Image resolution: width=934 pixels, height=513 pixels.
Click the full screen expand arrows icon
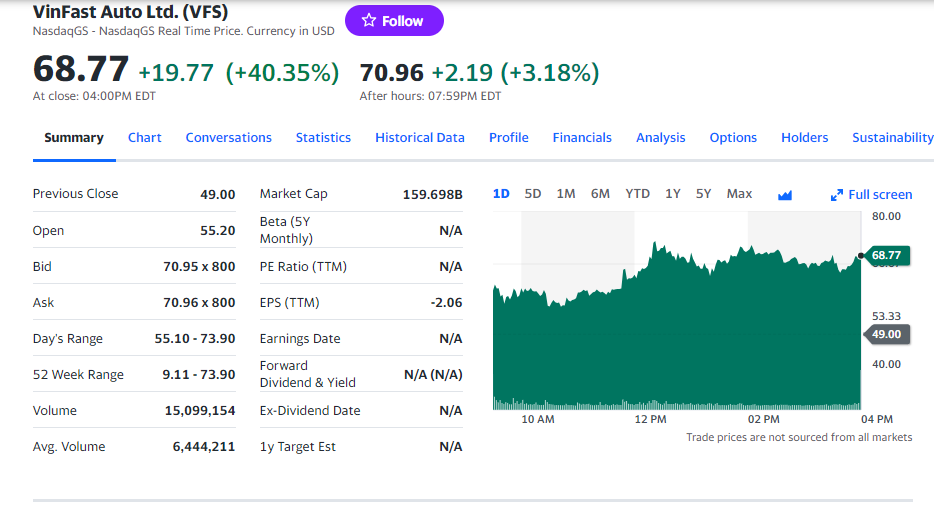(837, 195)
